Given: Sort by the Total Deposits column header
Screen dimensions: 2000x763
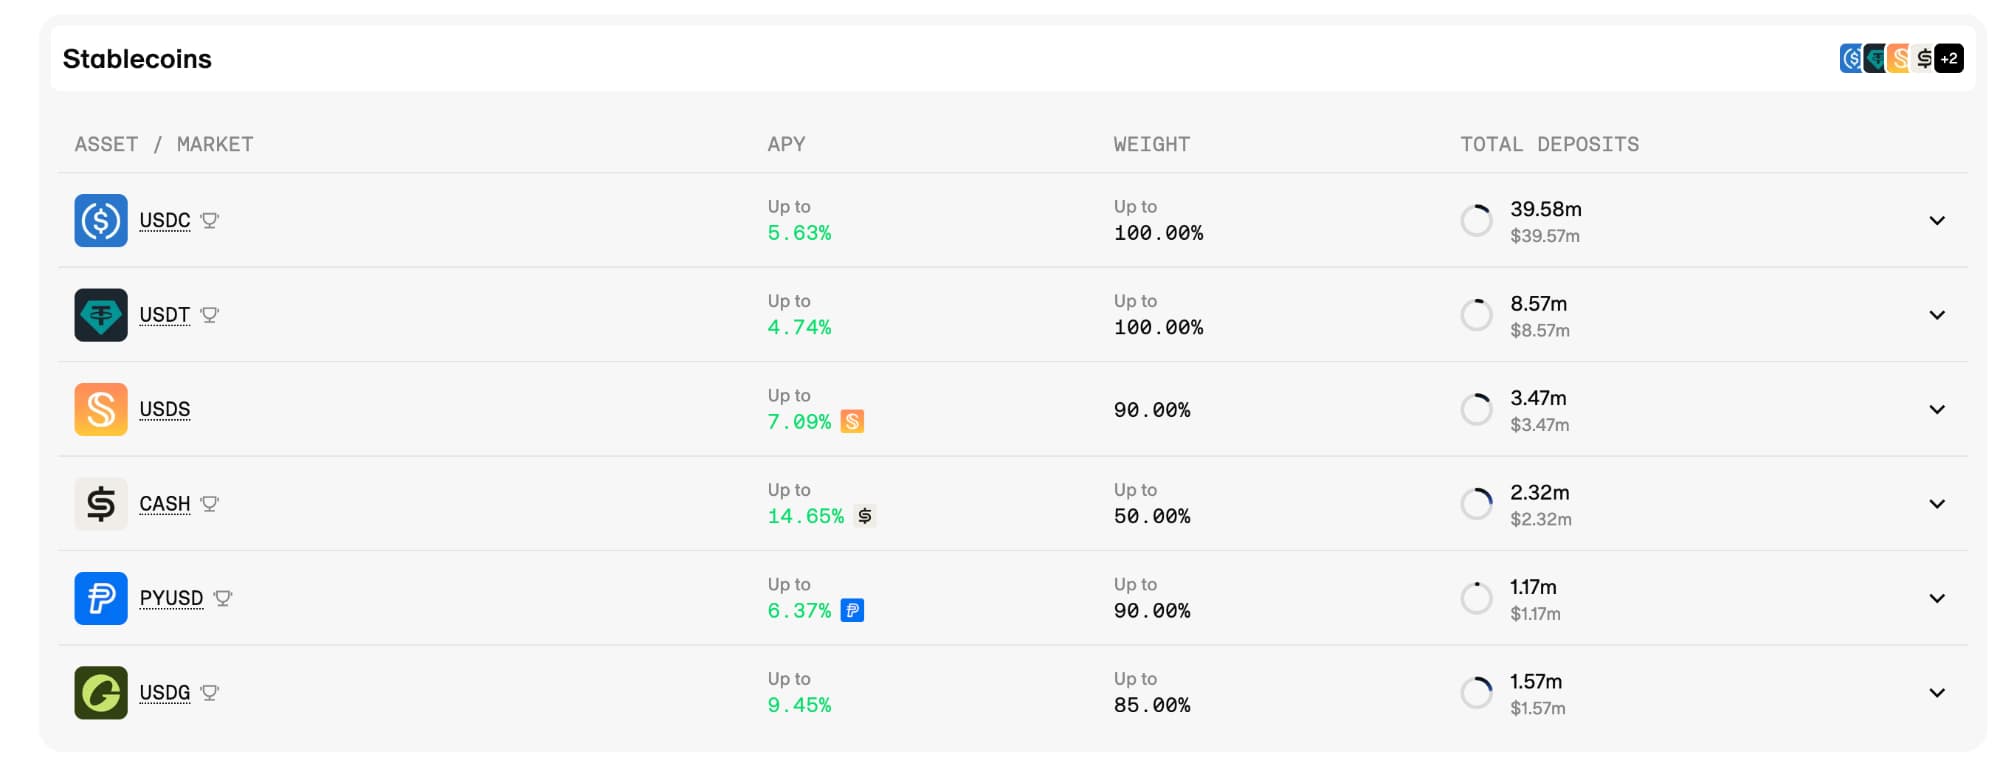Looking at the screenshot, I should (1549, 144).
